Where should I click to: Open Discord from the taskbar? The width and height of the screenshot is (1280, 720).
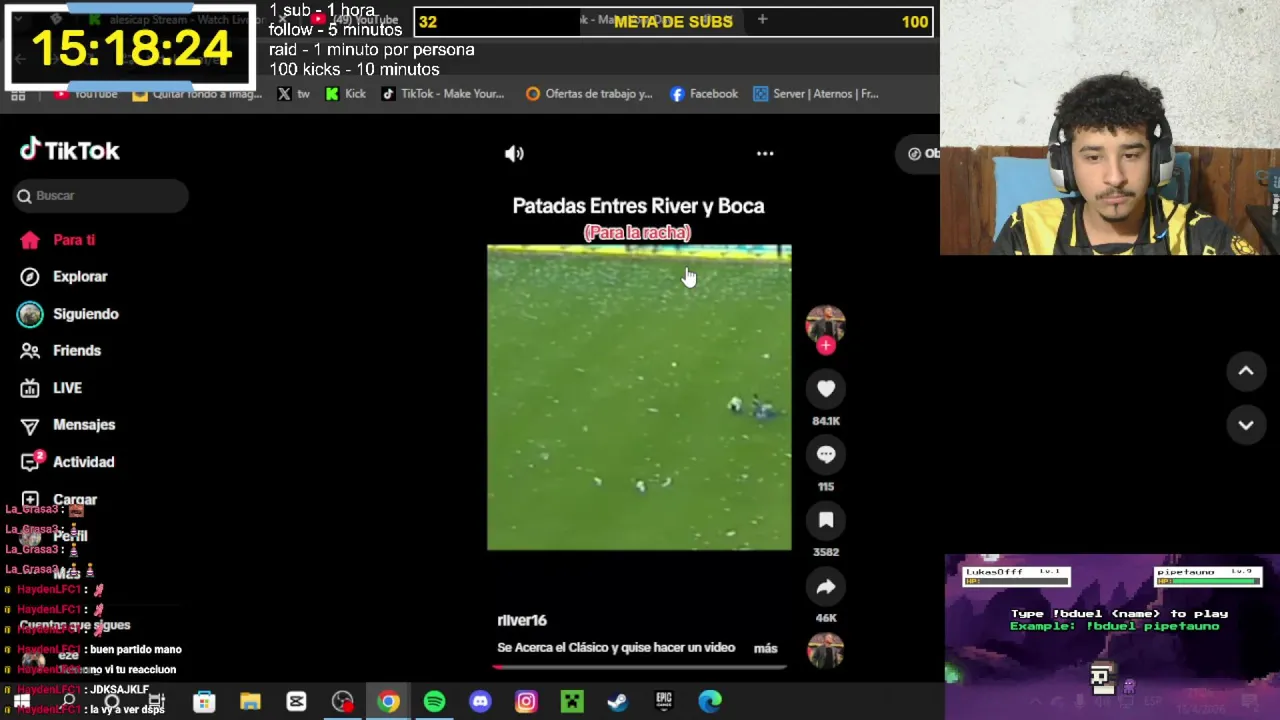(480, 702)
